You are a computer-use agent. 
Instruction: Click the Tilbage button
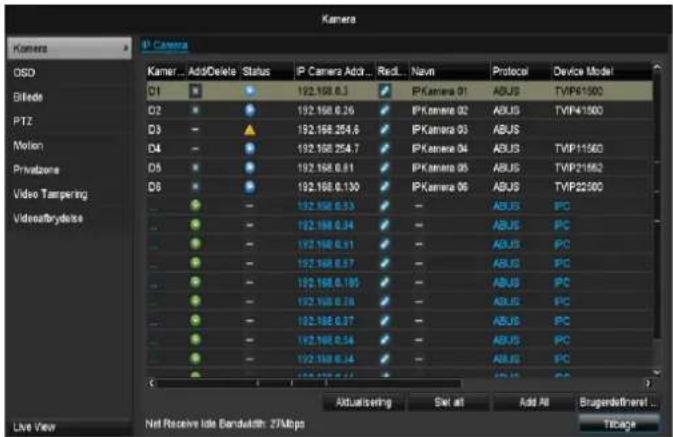[619, 424]
